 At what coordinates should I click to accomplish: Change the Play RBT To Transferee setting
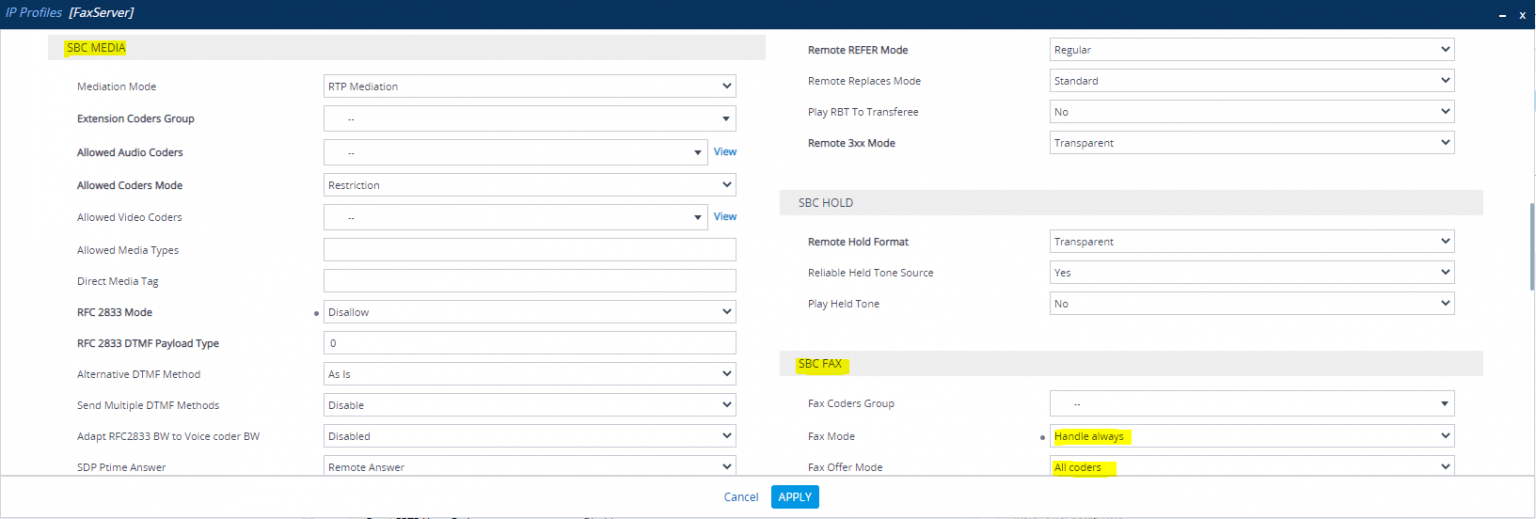[1251, 112]
